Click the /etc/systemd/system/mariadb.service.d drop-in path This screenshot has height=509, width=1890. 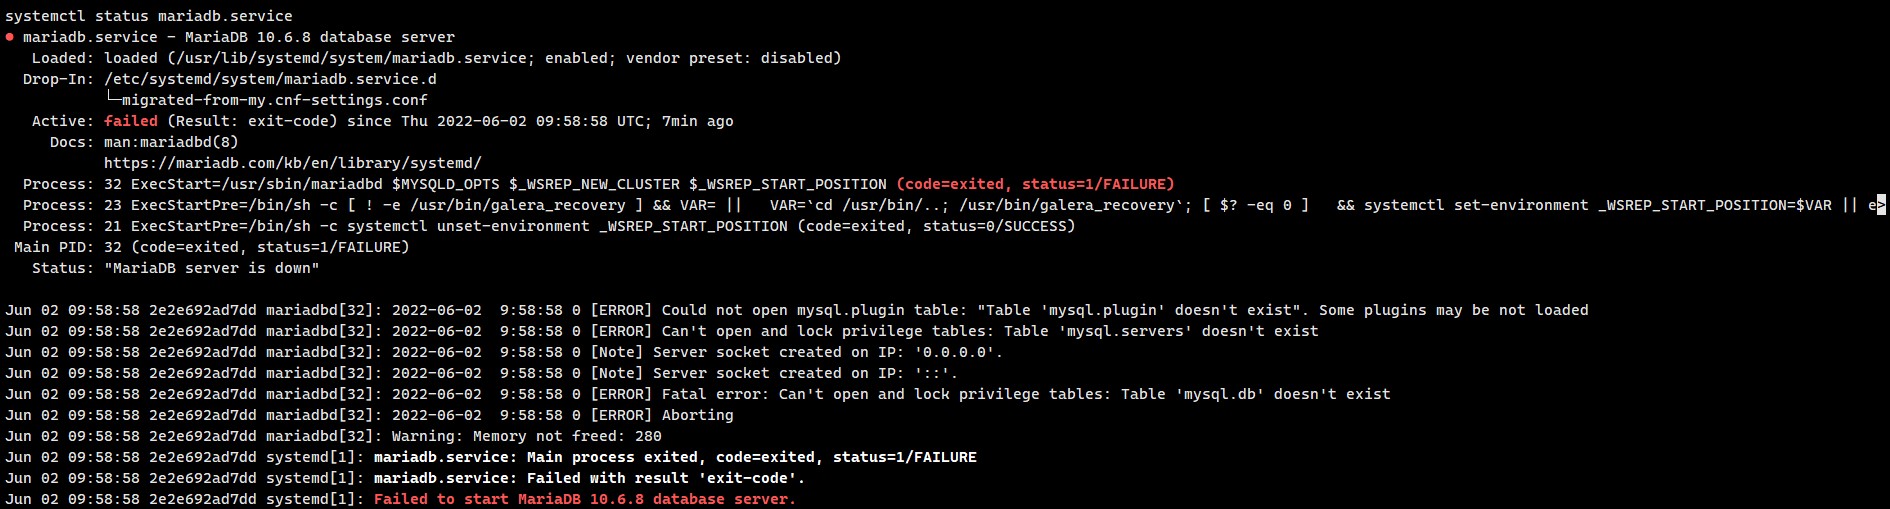[x=270, y=79]
